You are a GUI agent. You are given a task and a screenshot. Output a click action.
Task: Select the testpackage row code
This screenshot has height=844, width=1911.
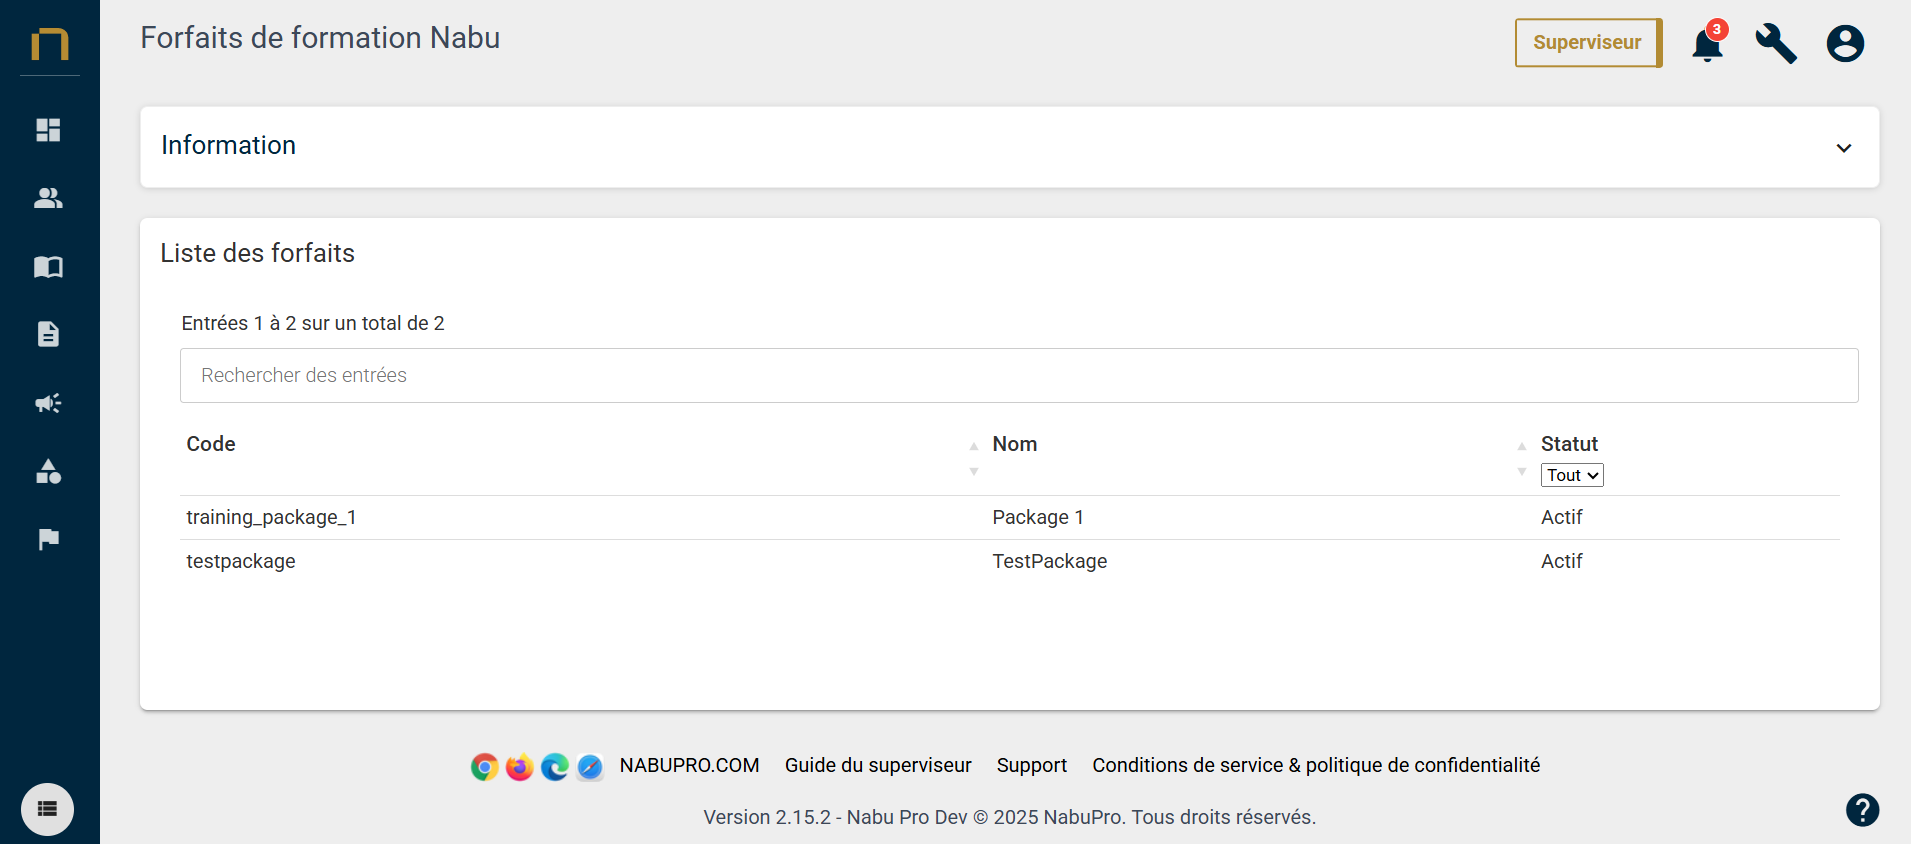click(241, 561)
